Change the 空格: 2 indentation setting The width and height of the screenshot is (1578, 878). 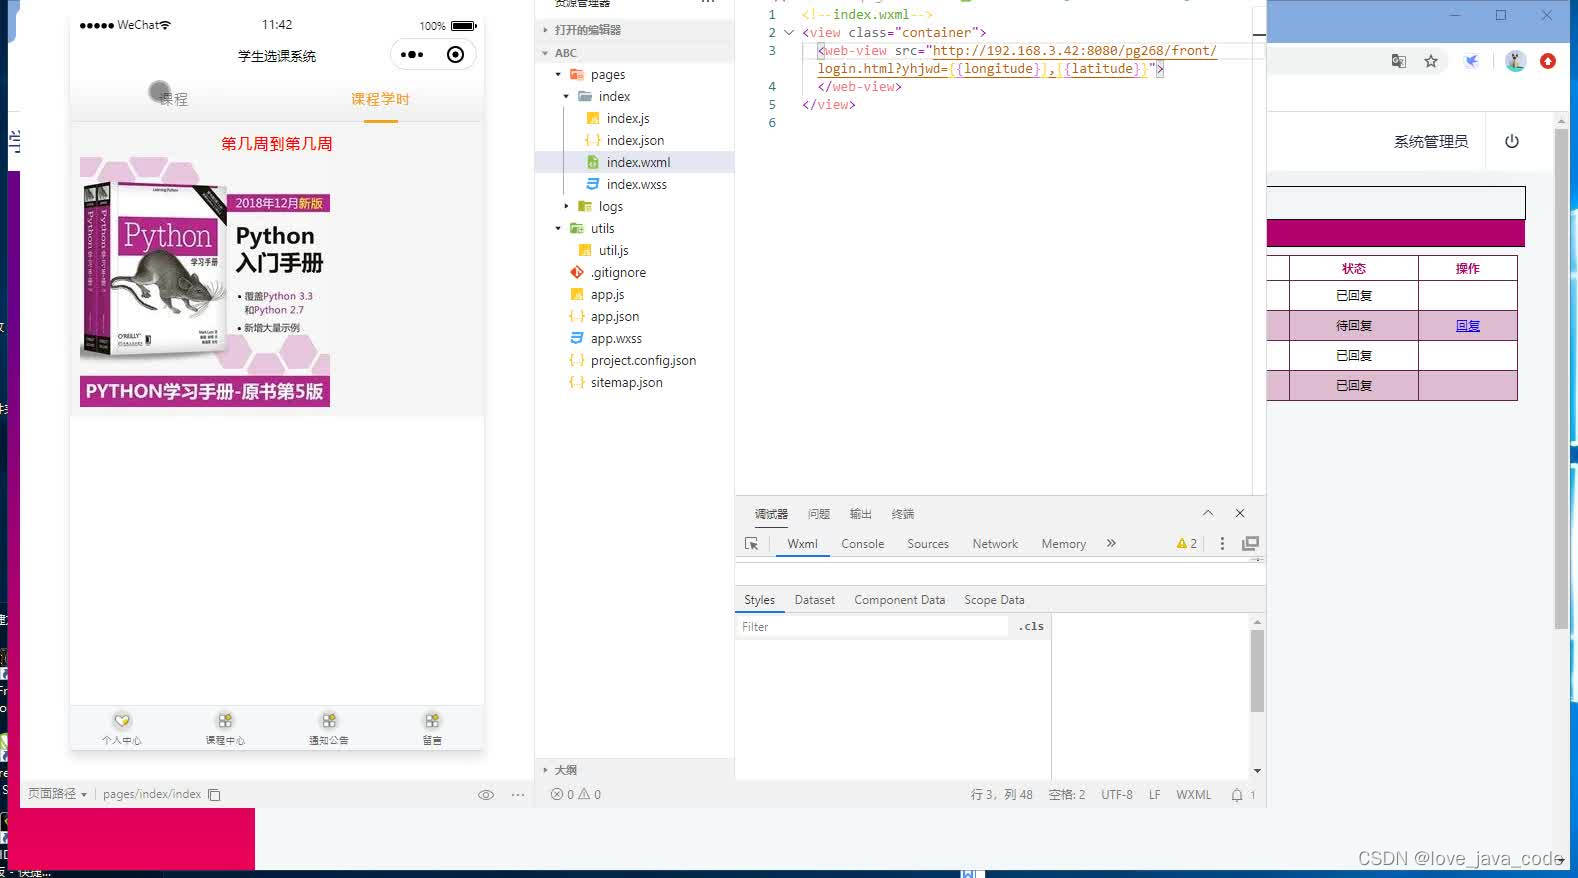[1067, 795]
